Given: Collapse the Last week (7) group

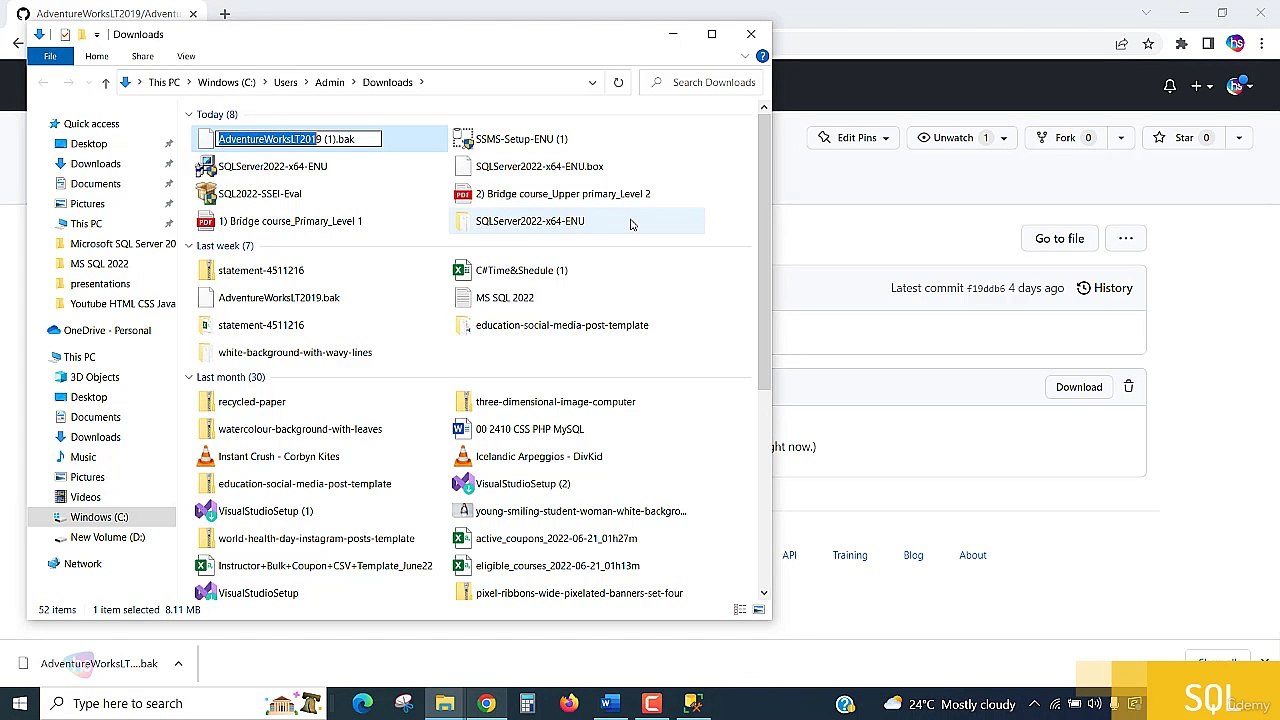Looking at the screenshot, I should [188, 246].
